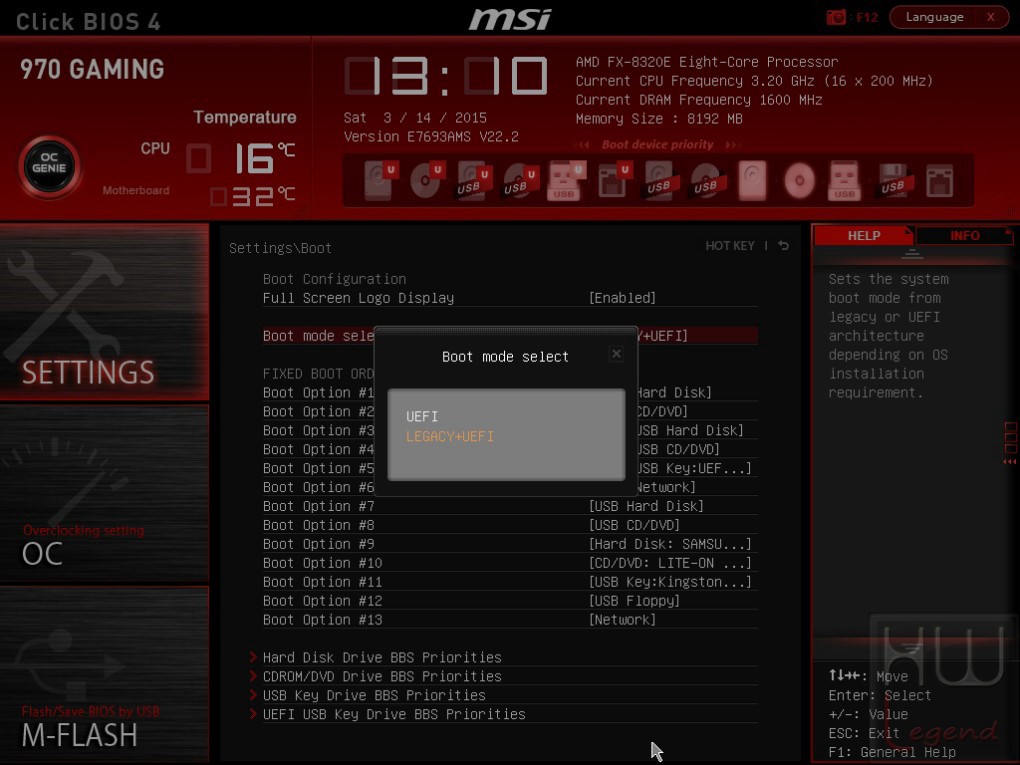Click the highlighted USB Key priority icon
This screenshot has width=1020, height=765.
(844, 180)
